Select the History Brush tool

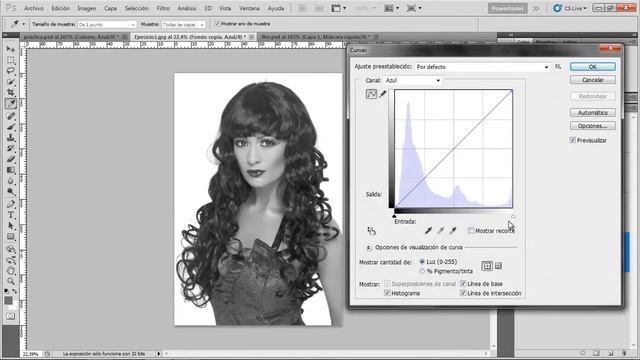(11, 148)
